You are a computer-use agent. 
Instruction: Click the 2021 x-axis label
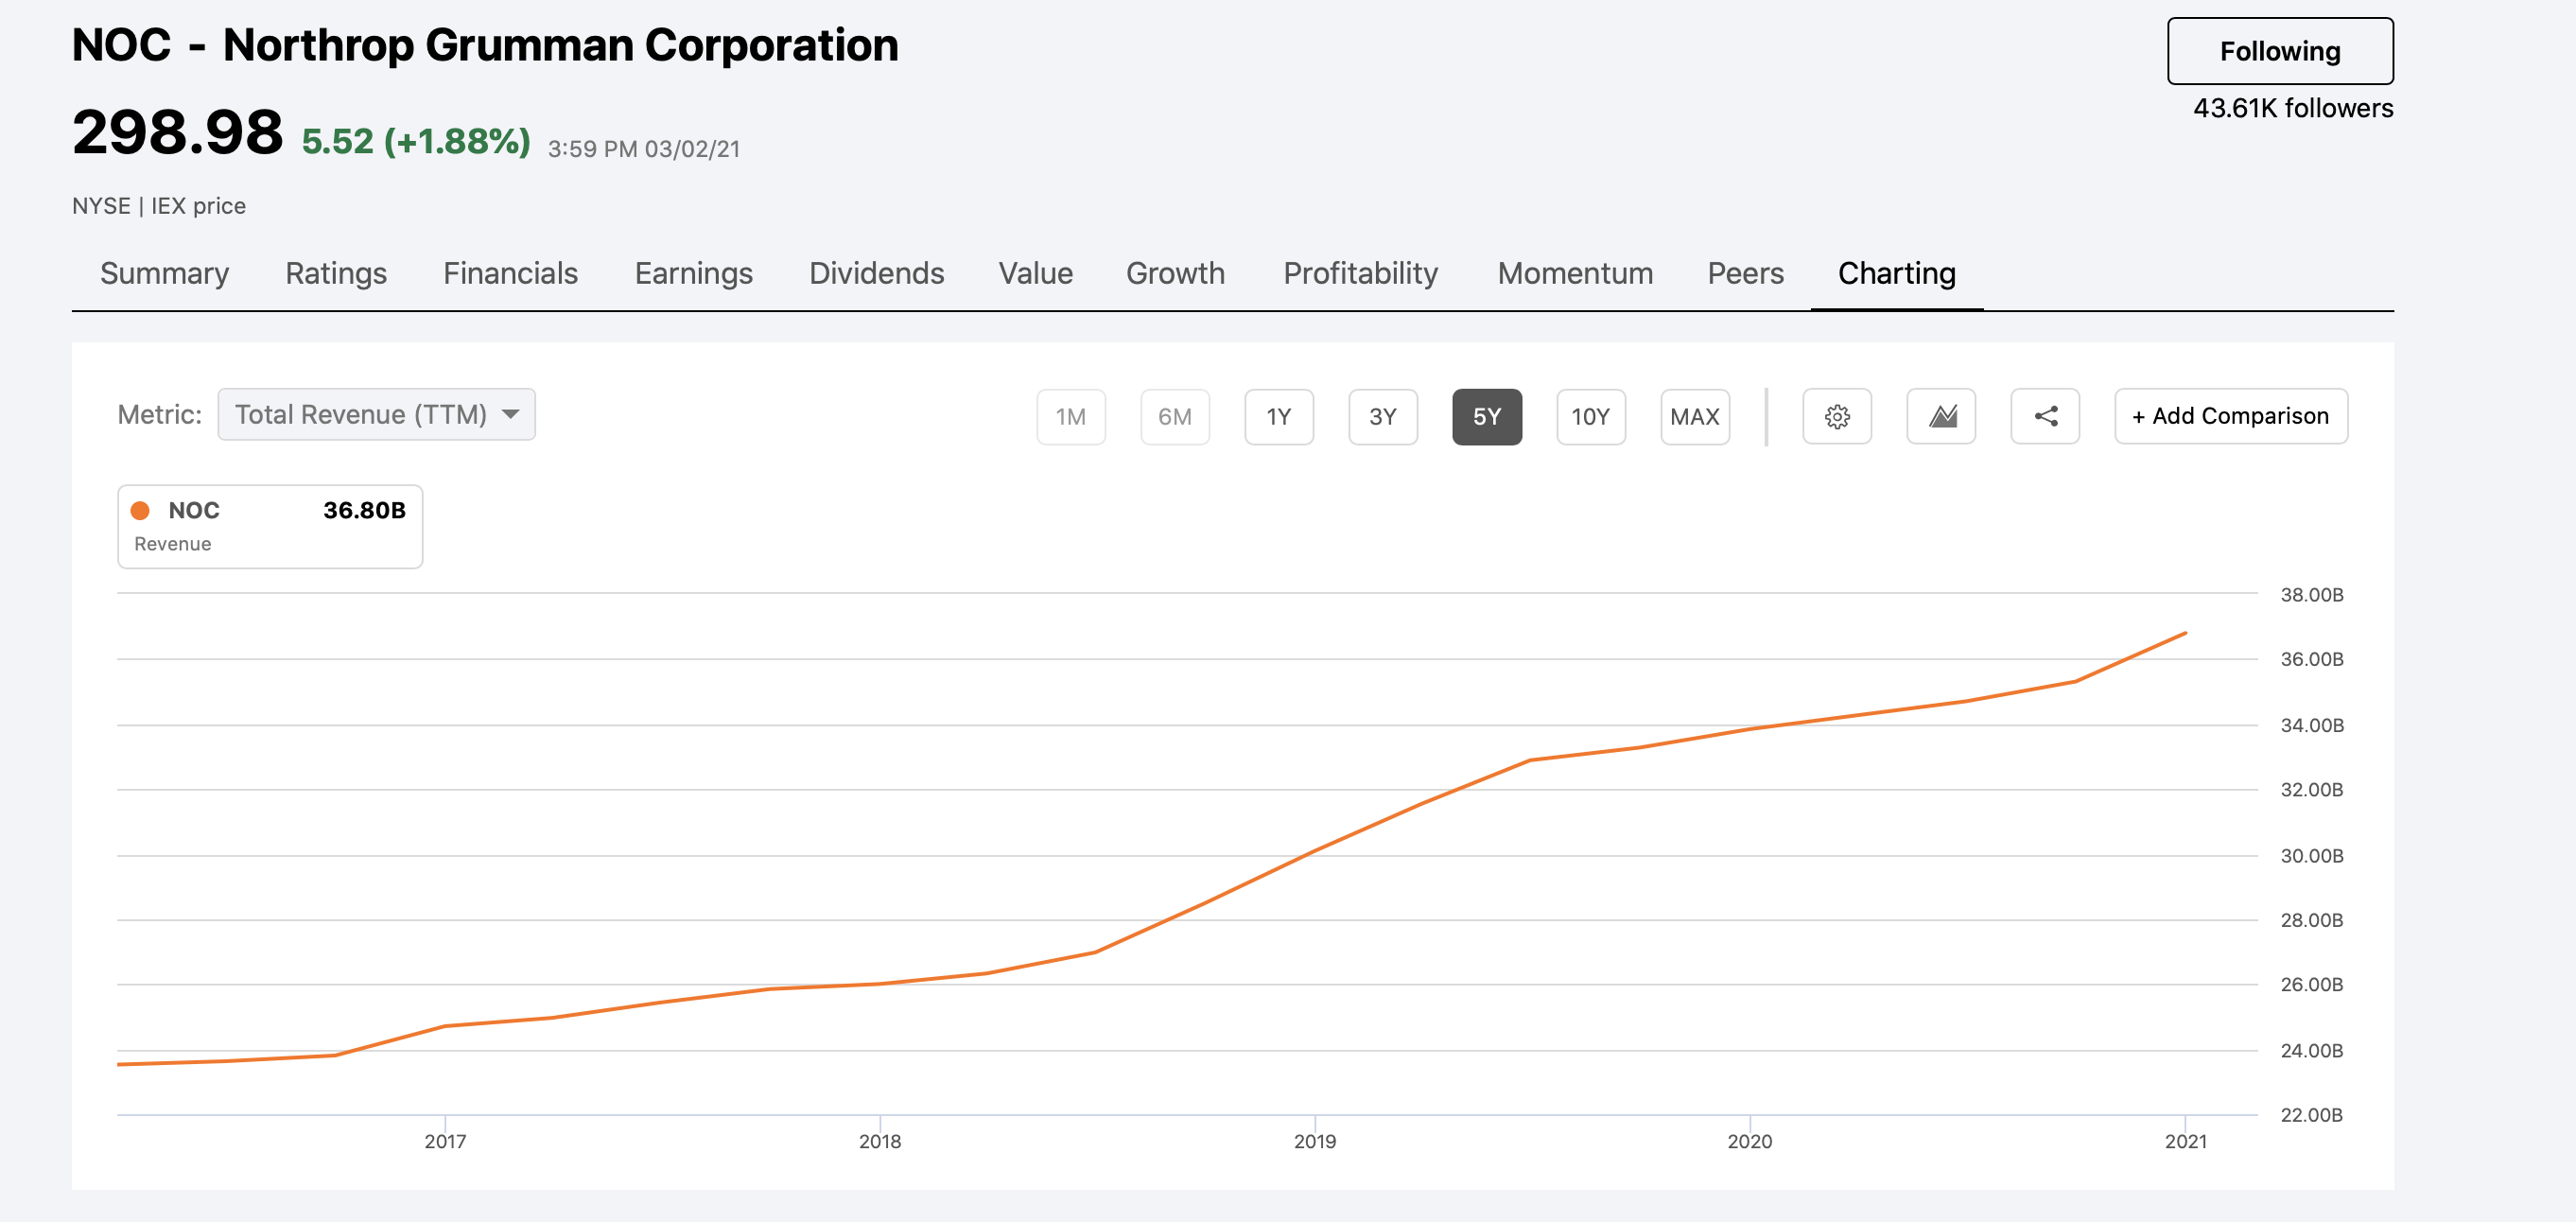click(x=2185, y=1141)
